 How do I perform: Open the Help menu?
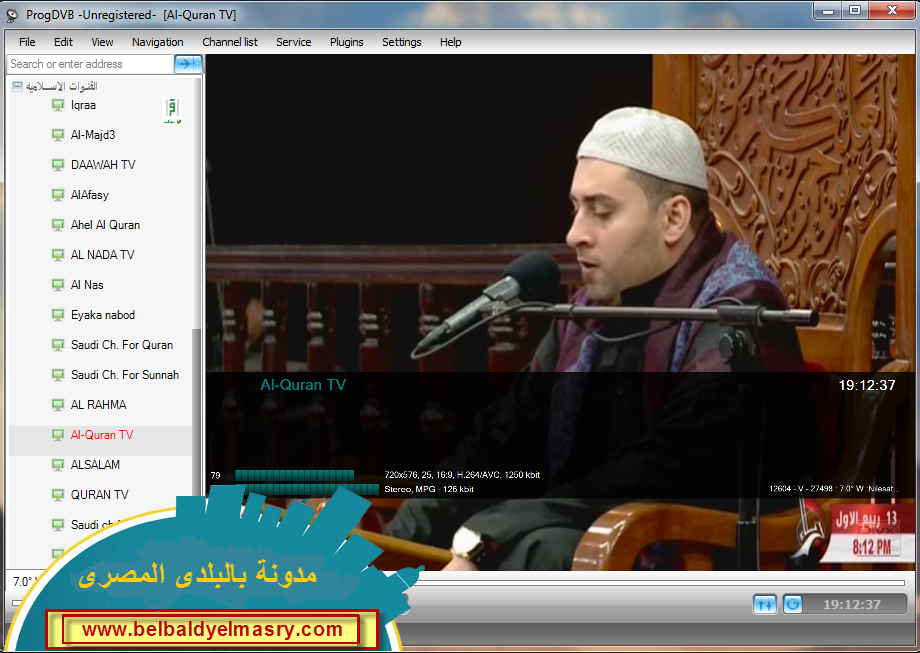(451, 42)
